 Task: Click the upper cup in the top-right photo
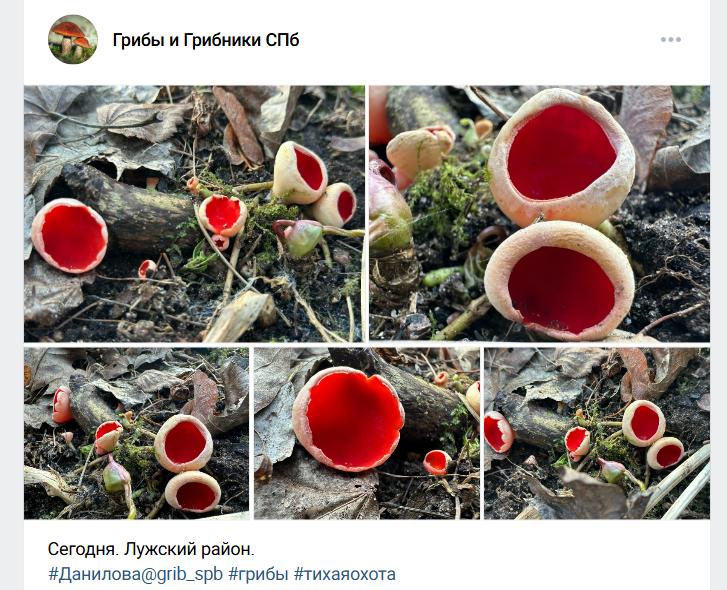561,156
